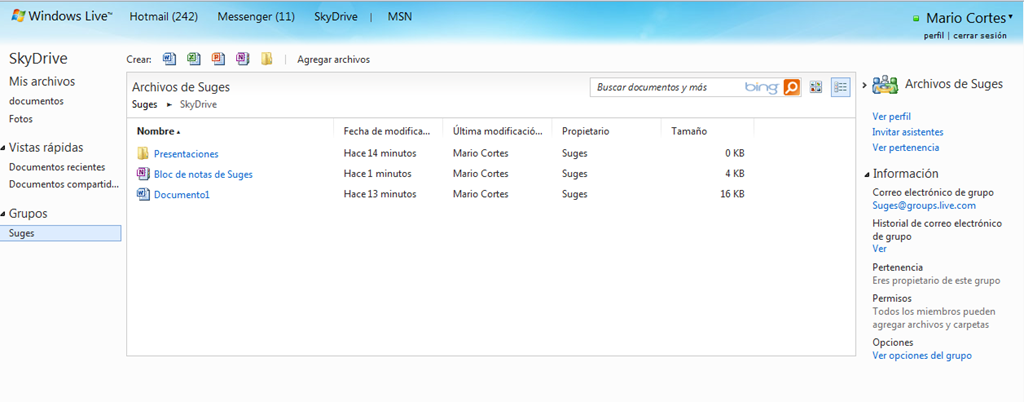
Task: Open Documento1 file link
Action: point(182,194)
